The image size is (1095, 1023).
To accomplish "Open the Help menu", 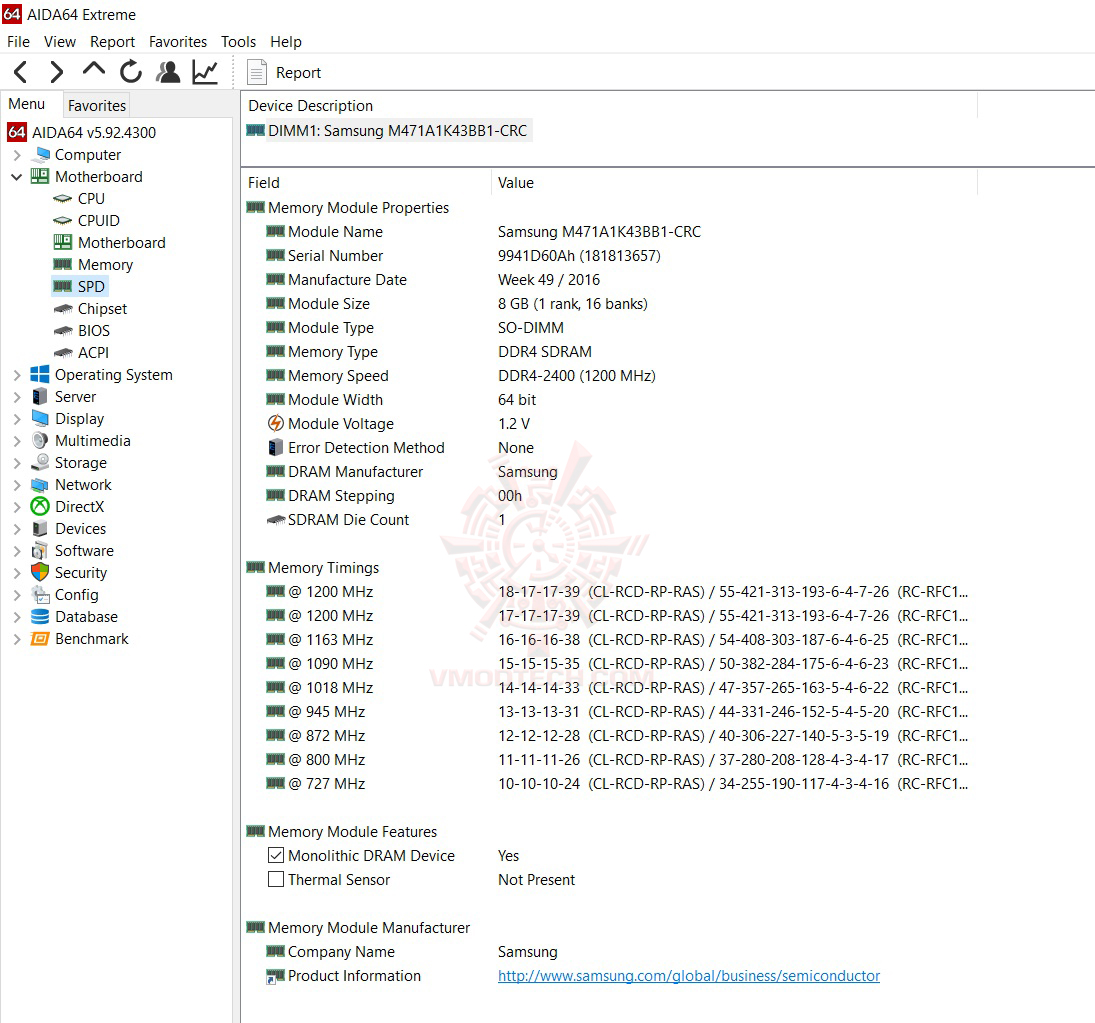I will (286, 42).
